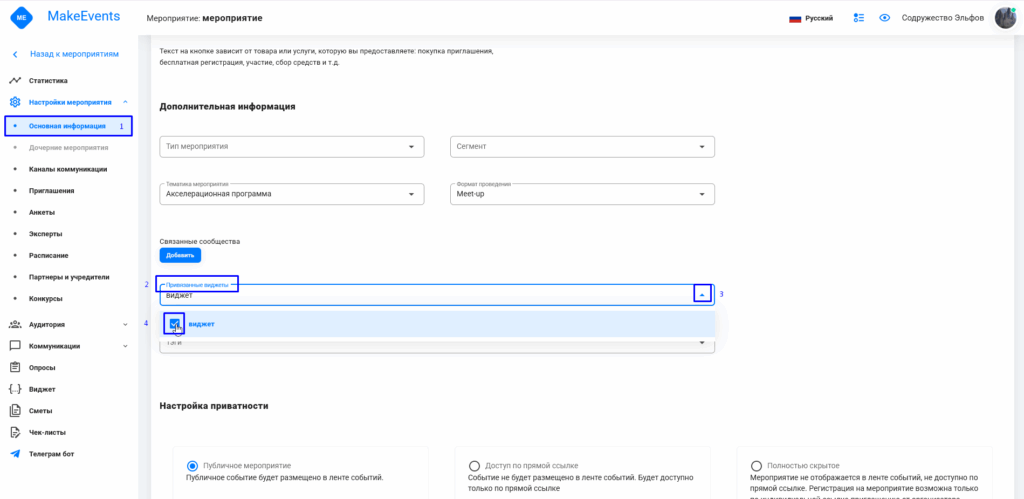
Task: Open Коммуникации megaphone icon
Action: coord(15,346)
